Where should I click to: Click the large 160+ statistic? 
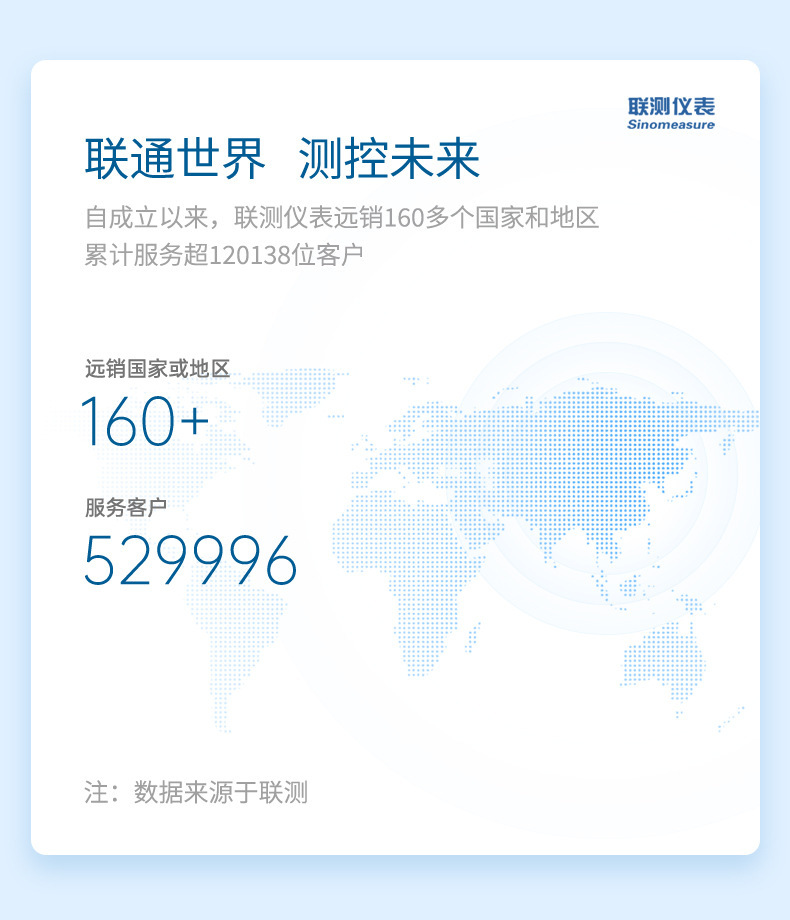pos(144,421)
